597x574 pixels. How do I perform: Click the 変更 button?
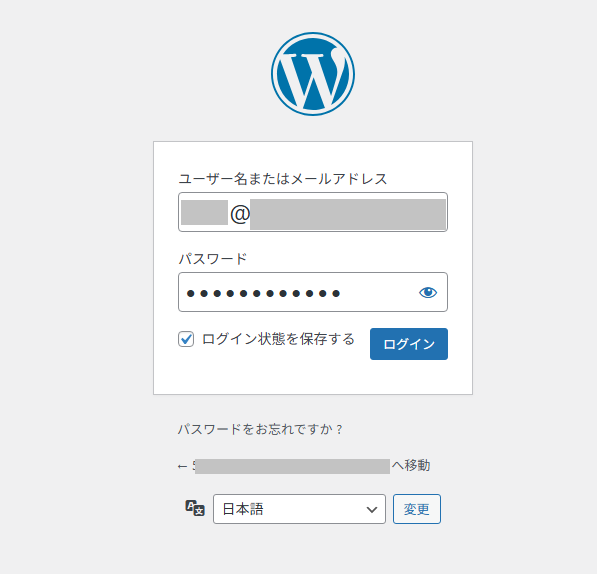[417, 509]
